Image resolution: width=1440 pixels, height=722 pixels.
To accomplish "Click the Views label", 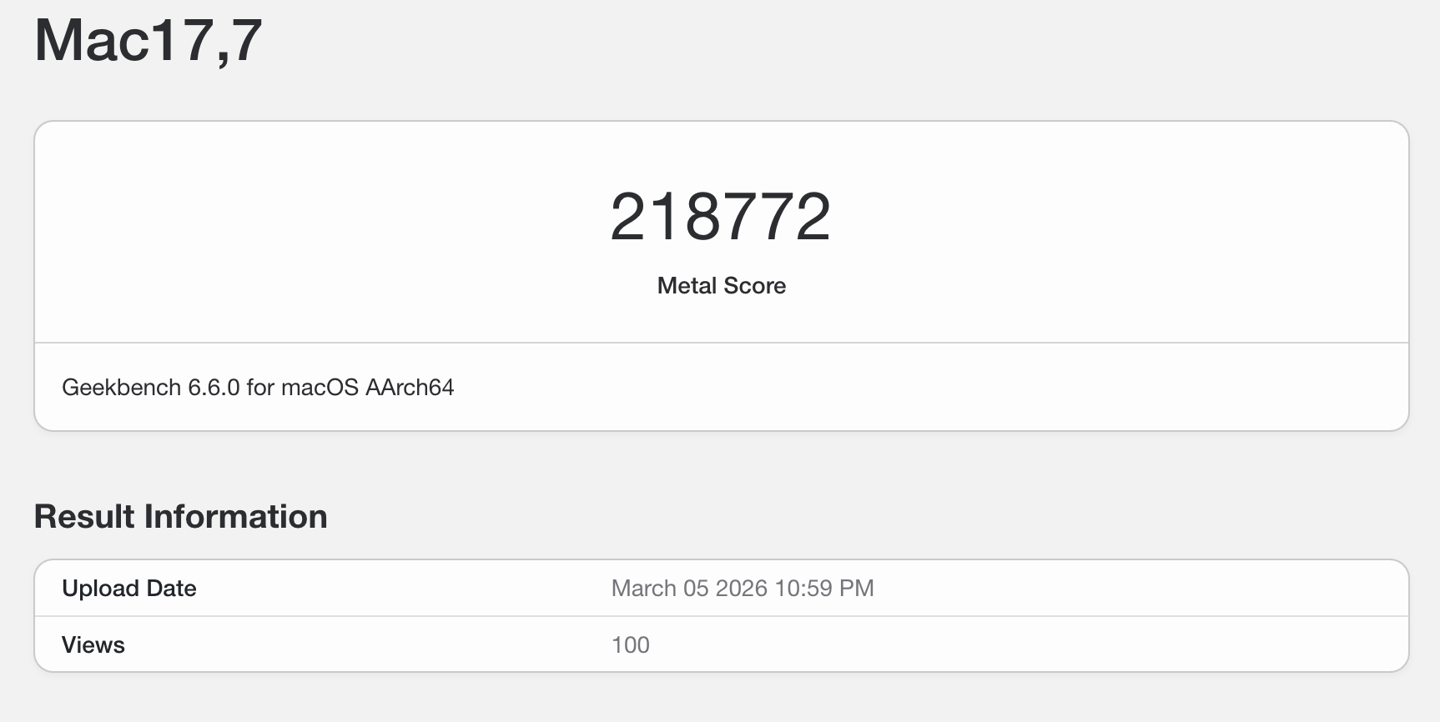I will pyautogui.click(x=93, y=645).
